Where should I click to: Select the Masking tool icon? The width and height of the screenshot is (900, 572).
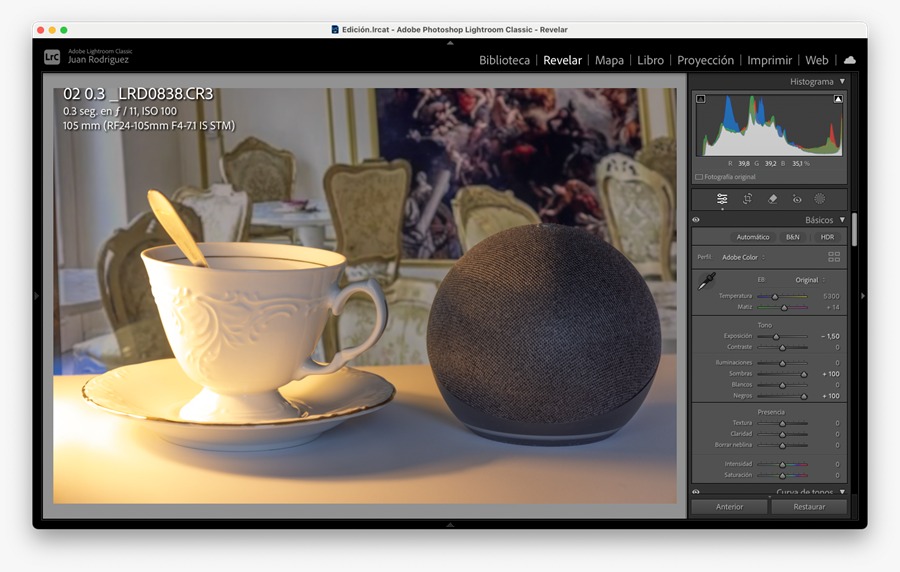[820, 199]
